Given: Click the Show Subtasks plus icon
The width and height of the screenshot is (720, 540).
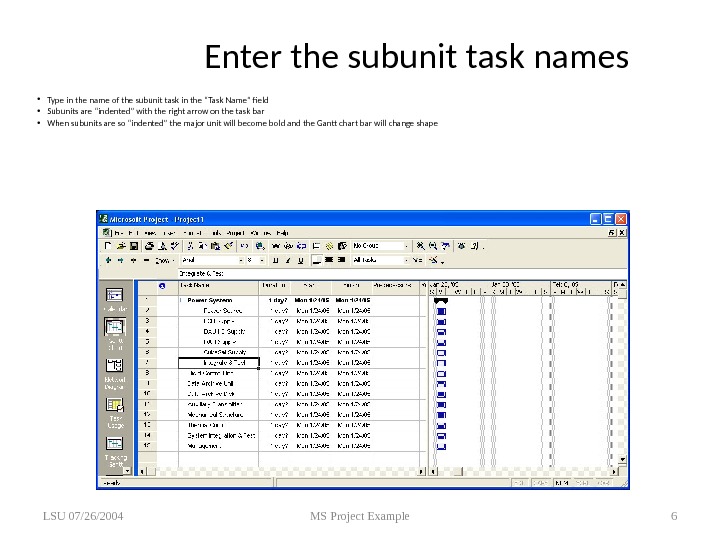Looking at the screenshot, I should click(x=134, y=260).
